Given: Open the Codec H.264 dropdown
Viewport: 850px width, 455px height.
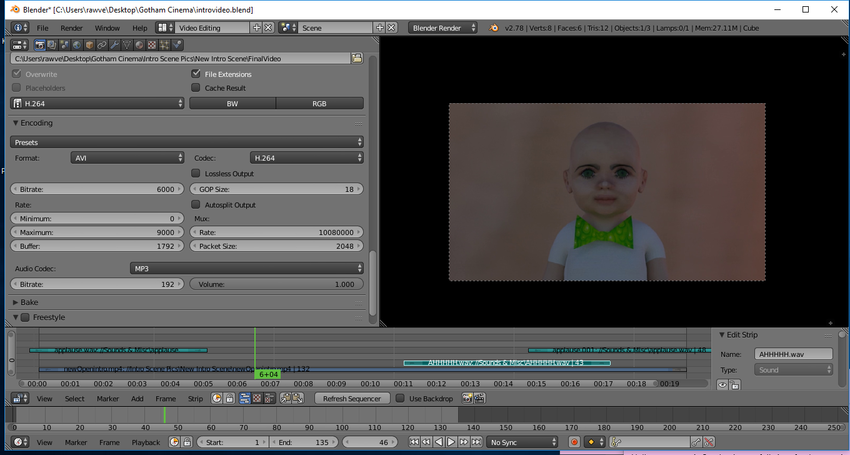Looking at the screenshot, I should 307,158.
